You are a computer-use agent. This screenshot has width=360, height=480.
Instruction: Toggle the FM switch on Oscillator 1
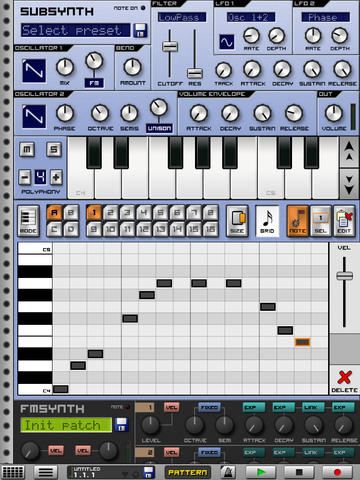pos(94,83)
